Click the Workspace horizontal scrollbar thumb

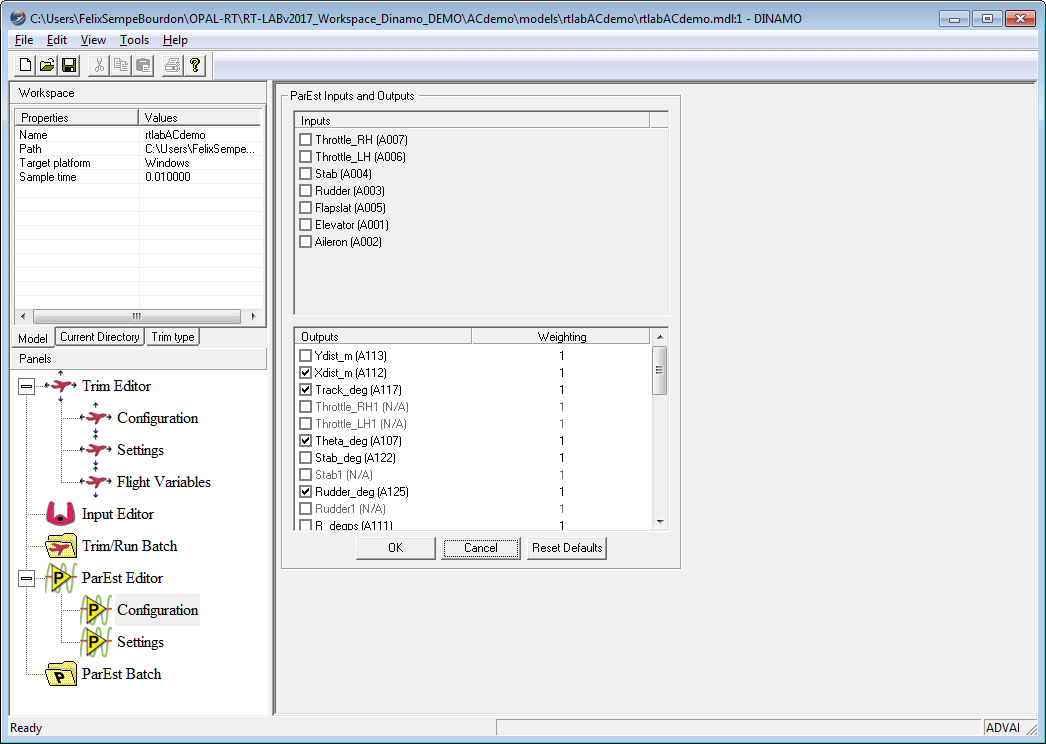[137, 316]
